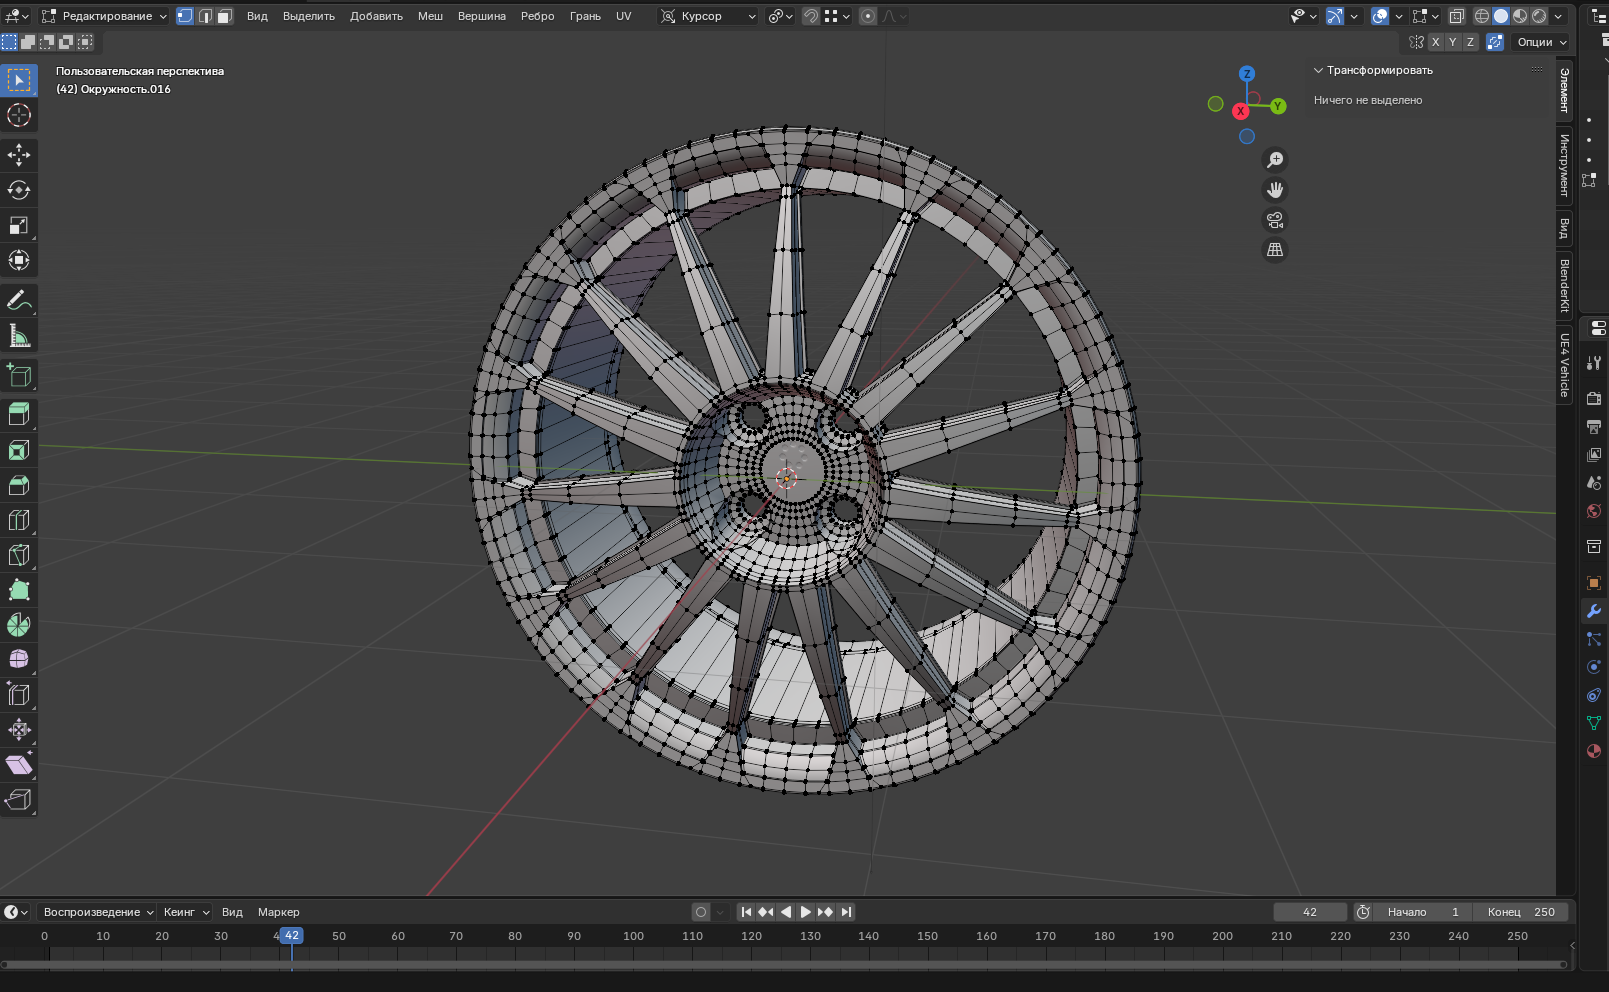Pick the Extrude Region tool

click(x=19, y=414)
